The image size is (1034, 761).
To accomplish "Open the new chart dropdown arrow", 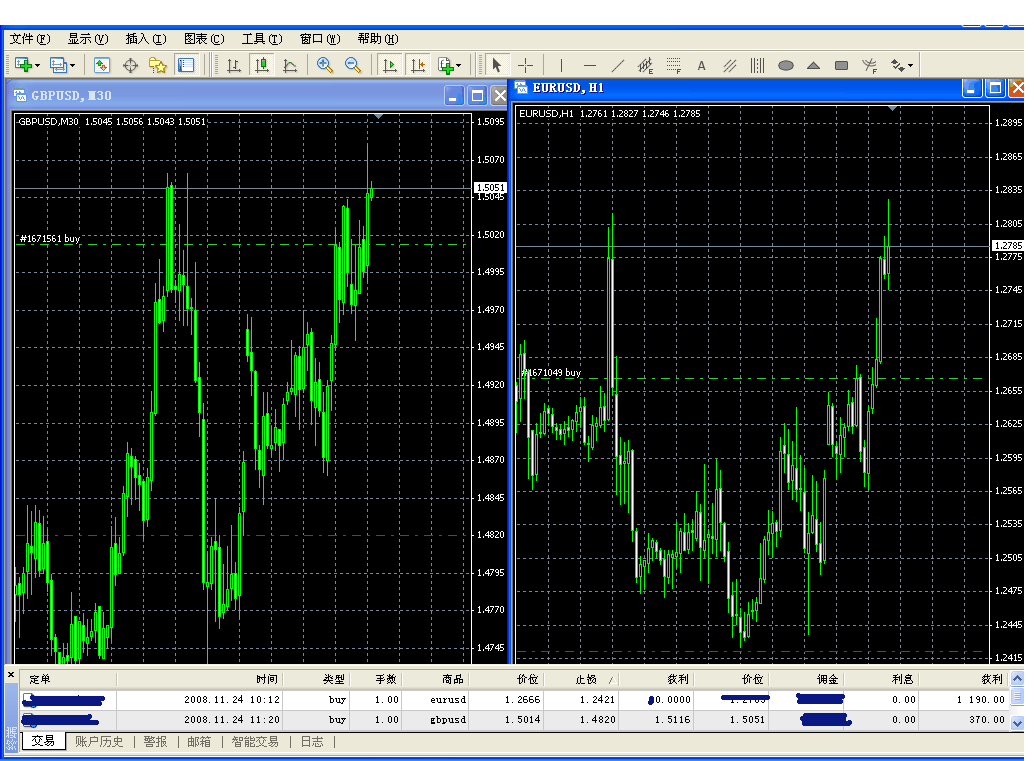I will [38, 66].
